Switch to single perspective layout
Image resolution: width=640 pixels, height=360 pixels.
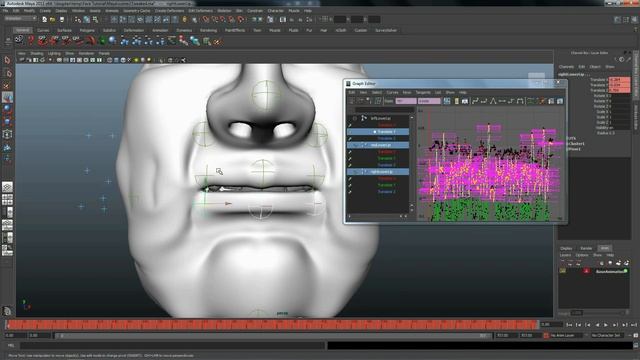[7, 187]
